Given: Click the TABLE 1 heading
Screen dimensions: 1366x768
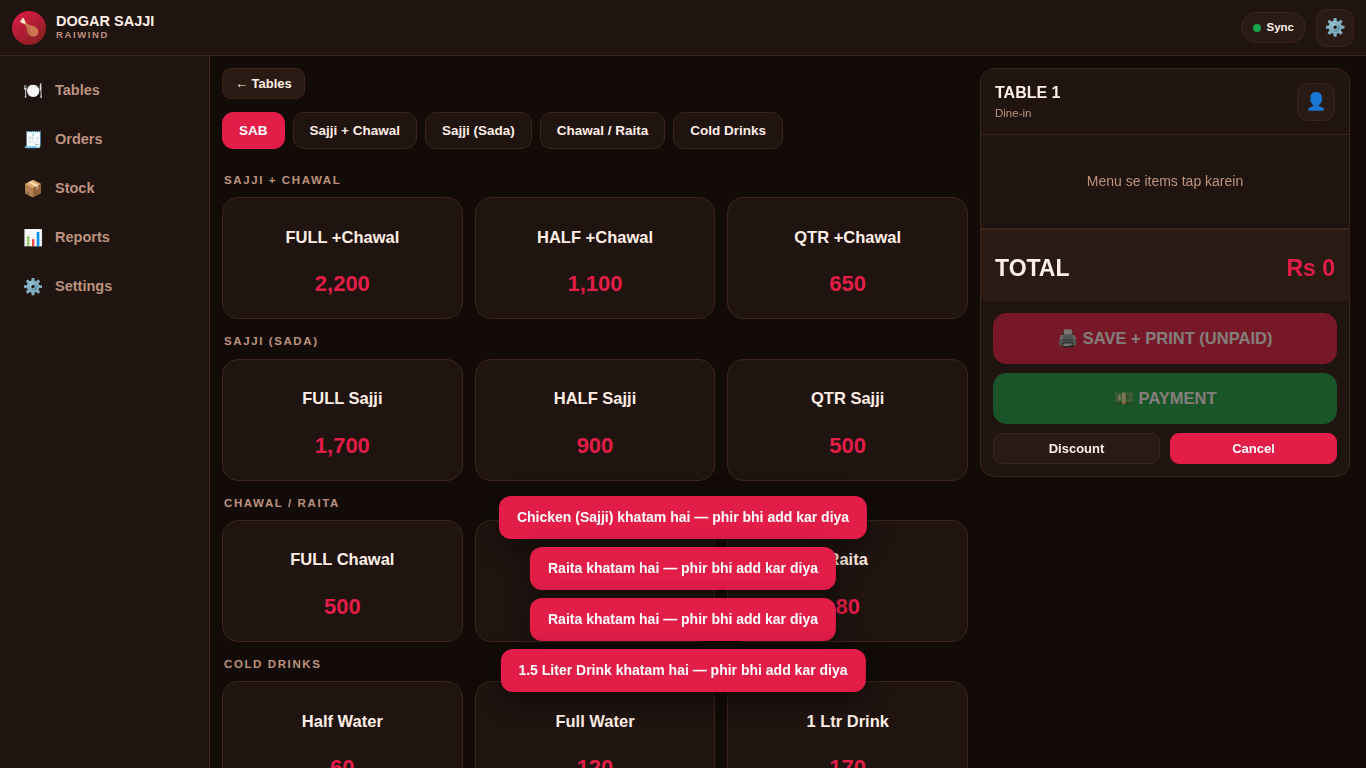Looking at the screenshot, I should point(1028,93).
